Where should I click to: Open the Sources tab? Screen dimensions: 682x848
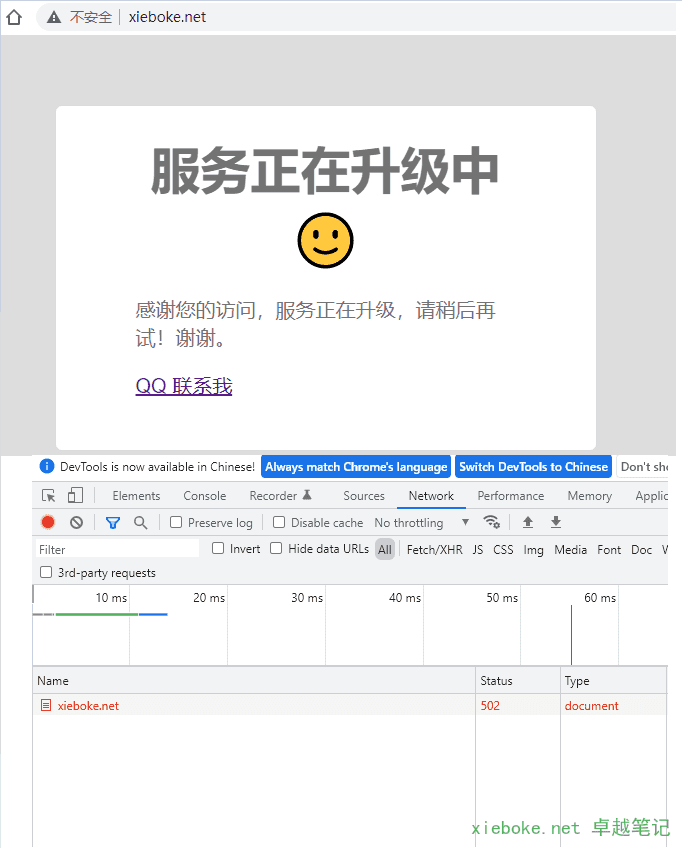click(x=363, y=496)
